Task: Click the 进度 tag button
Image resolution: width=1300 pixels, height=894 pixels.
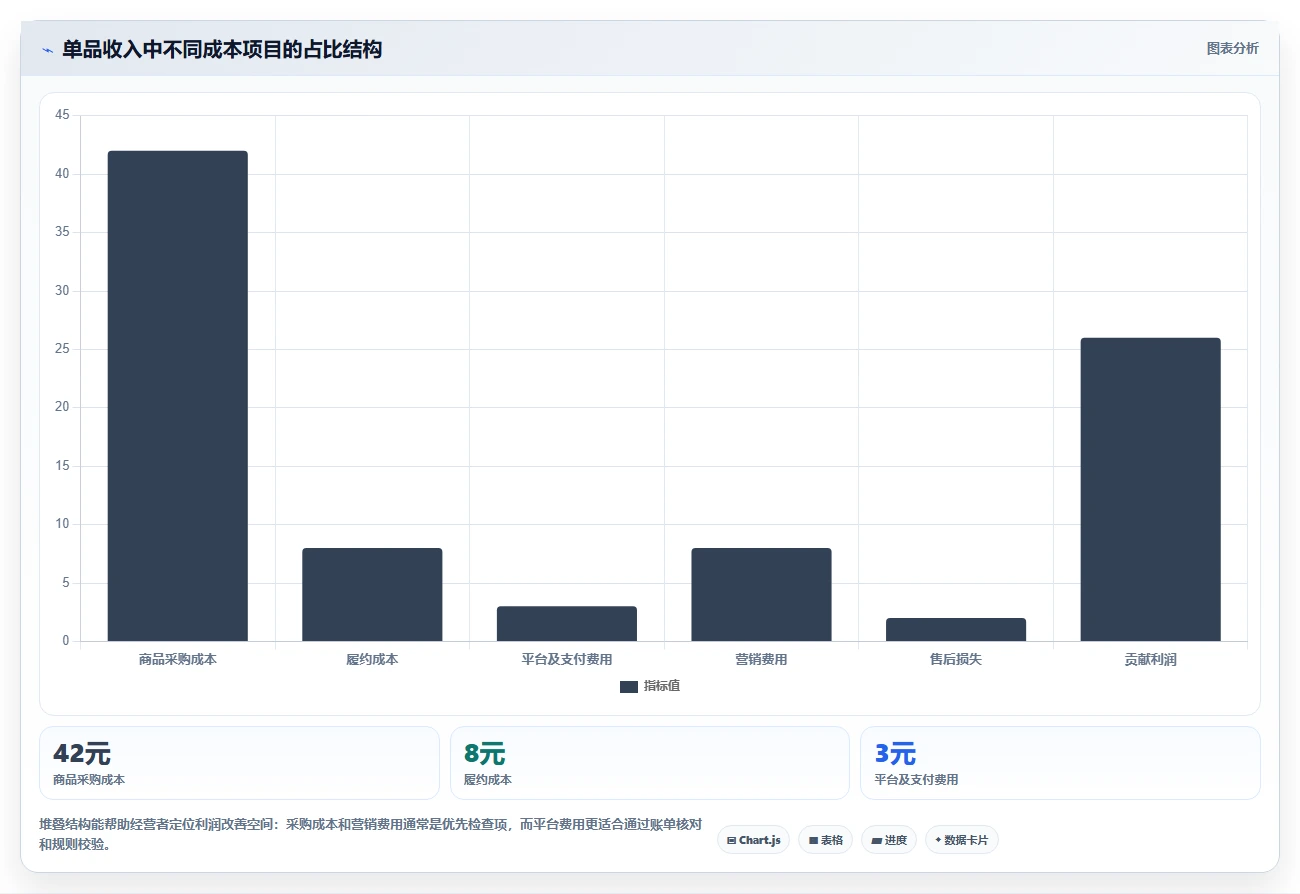Action: (889, 840)
